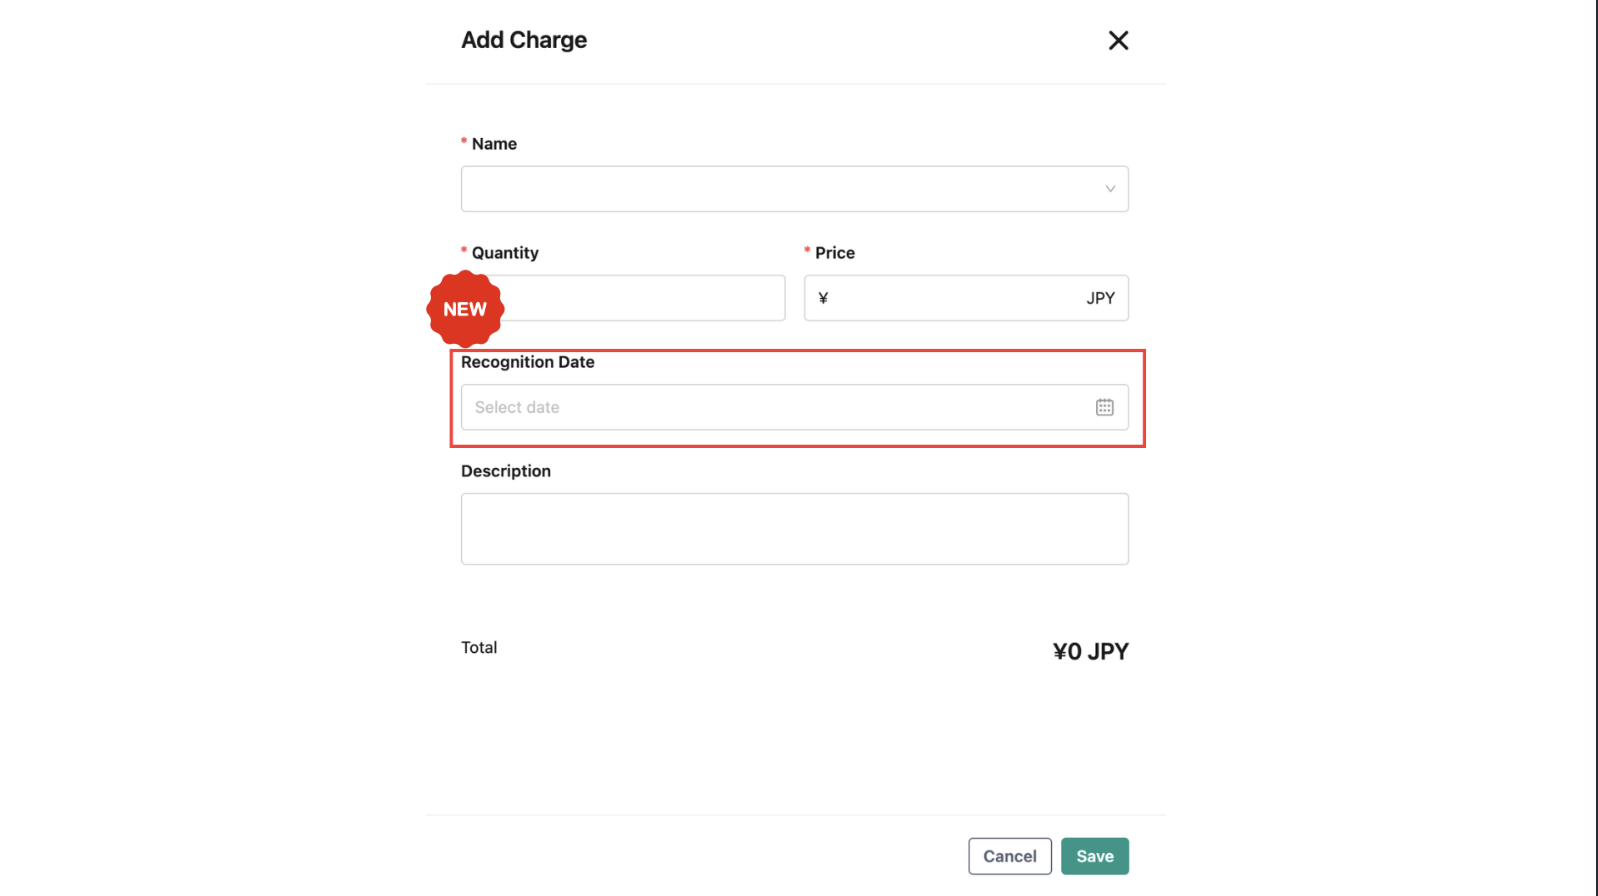Click the Recognition Date label
The height and width of the screenshot is (896, 1598).
tap(528, 362)
